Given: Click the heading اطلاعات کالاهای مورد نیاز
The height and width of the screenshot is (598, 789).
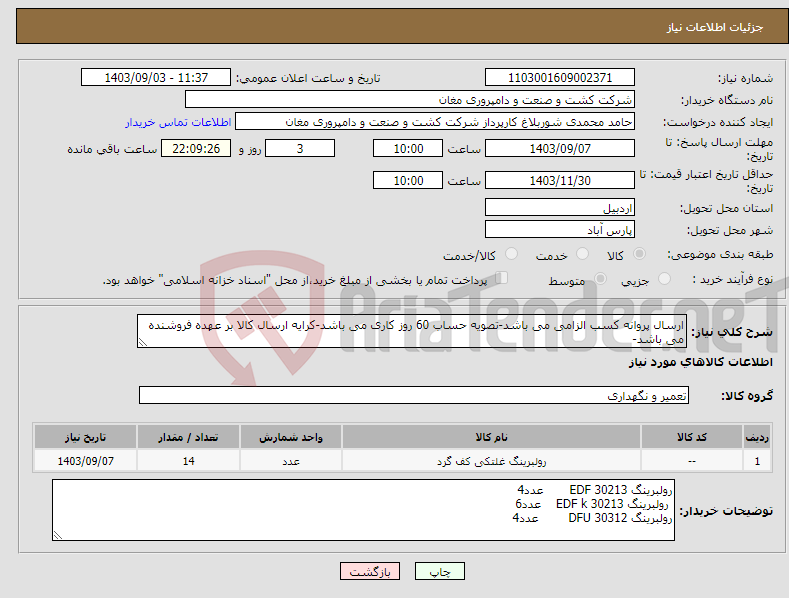Looking at the screenshot, I should coord(700,362).
